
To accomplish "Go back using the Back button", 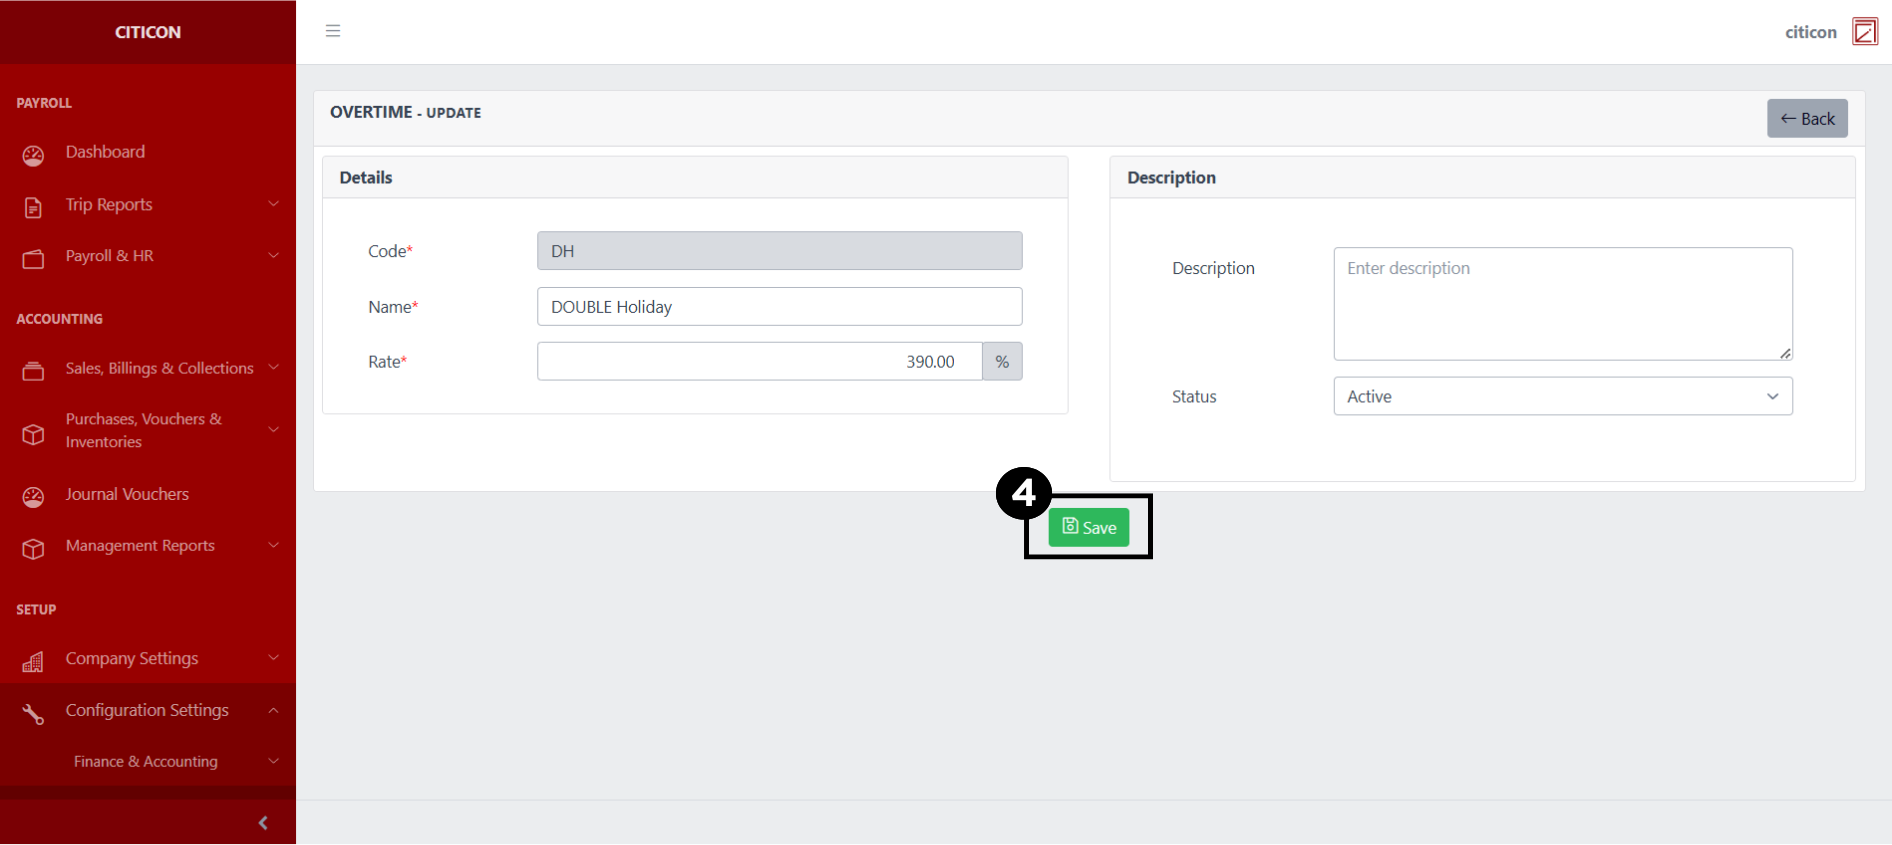I will click(1806, 118).
